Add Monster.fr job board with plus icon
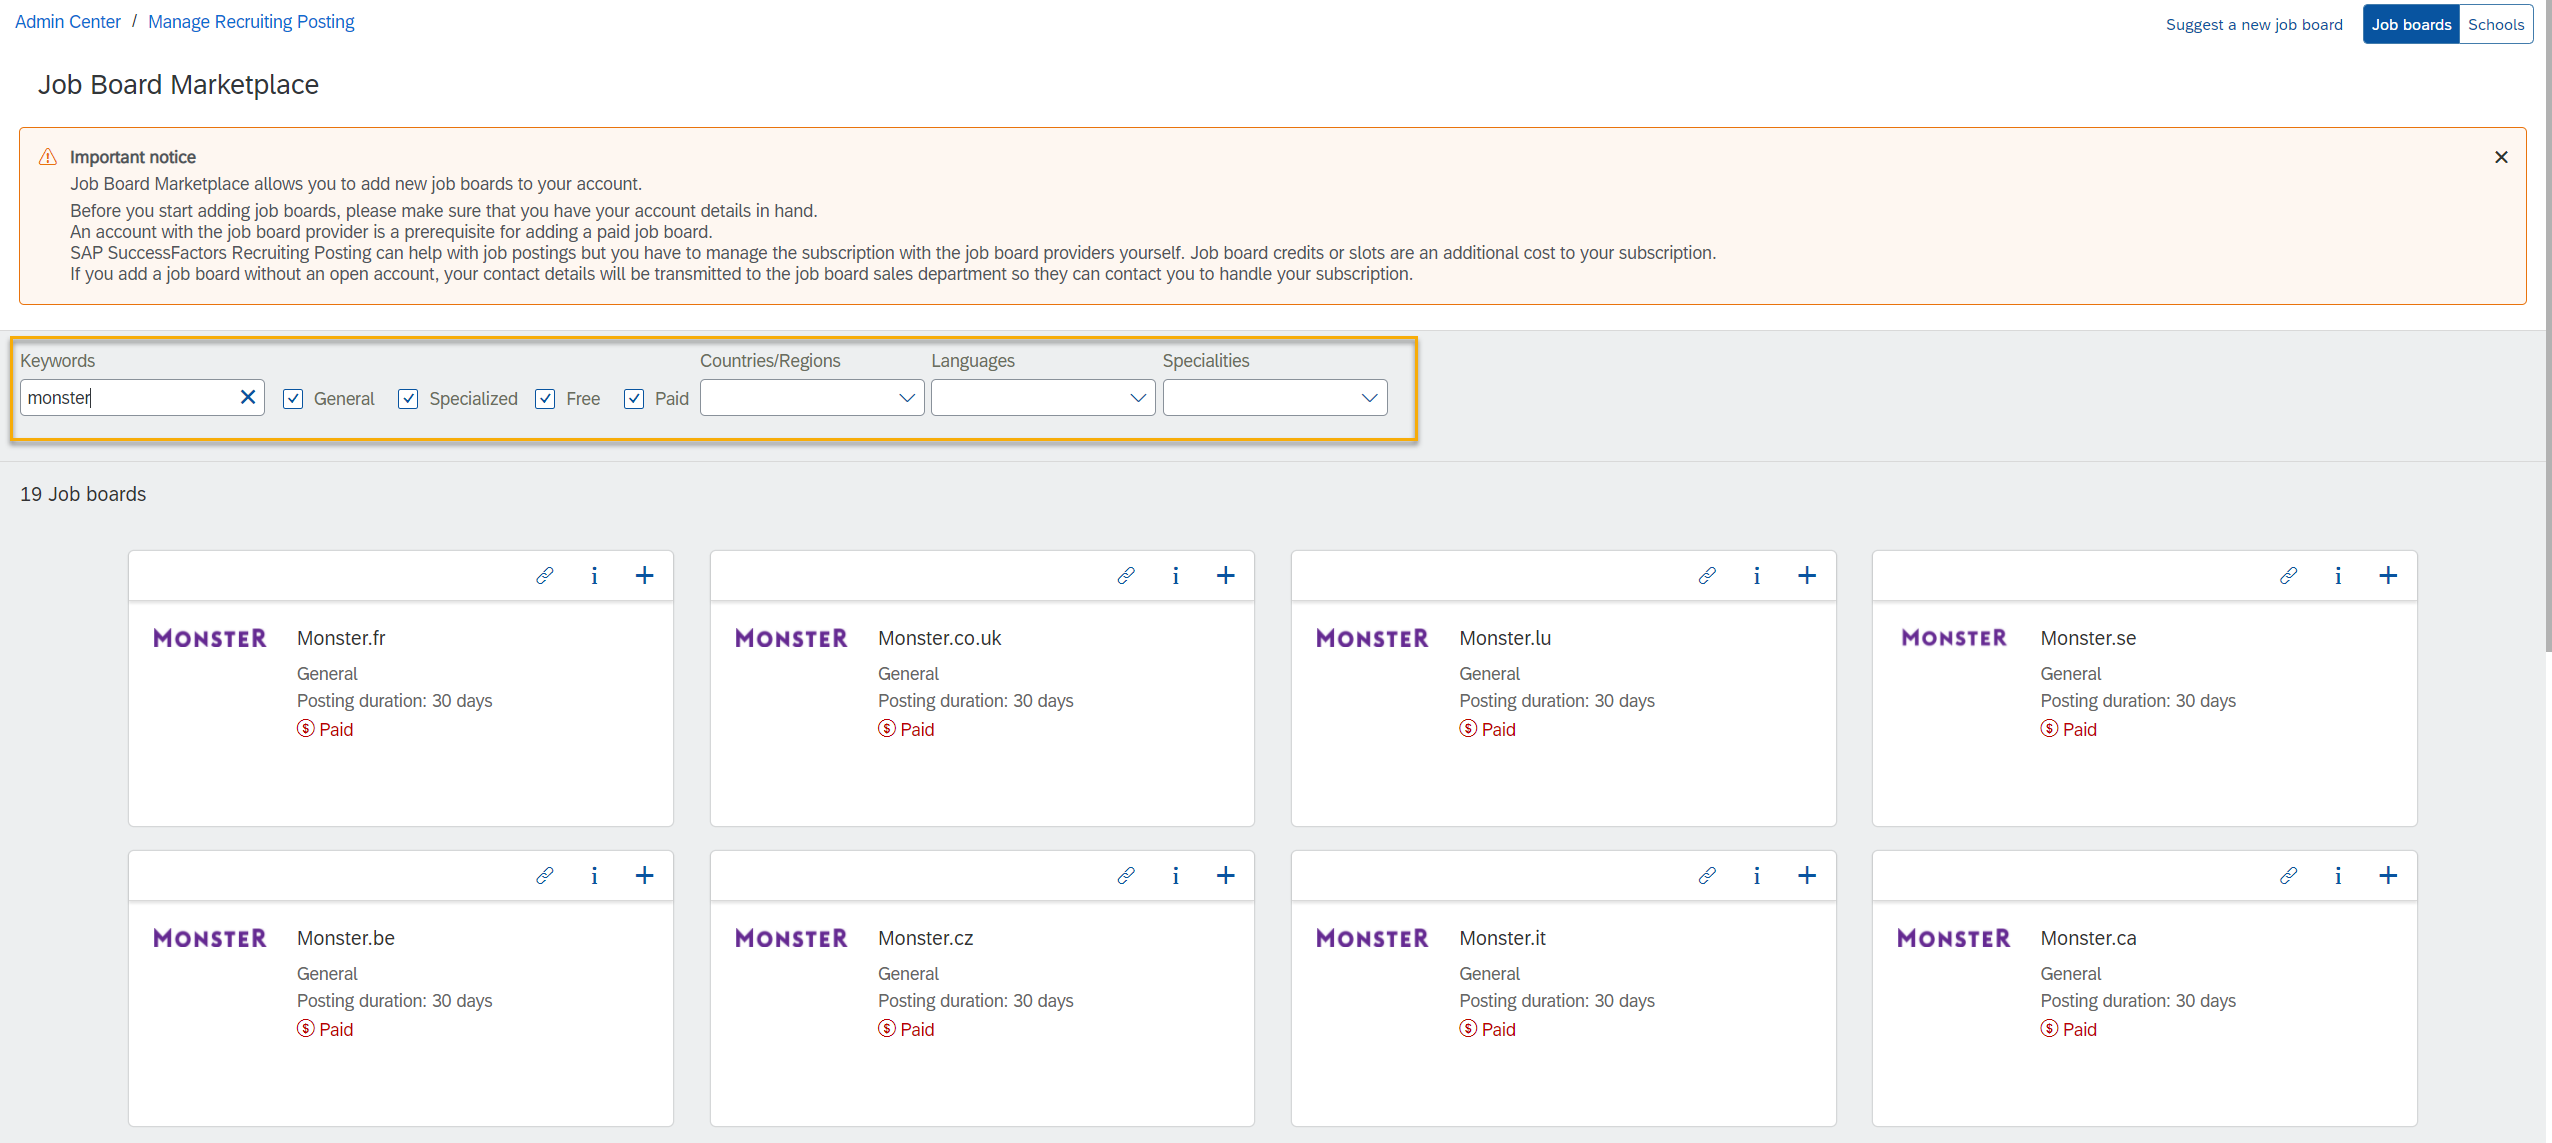This screenshot has height=1143, width=2552. [644, 575]
